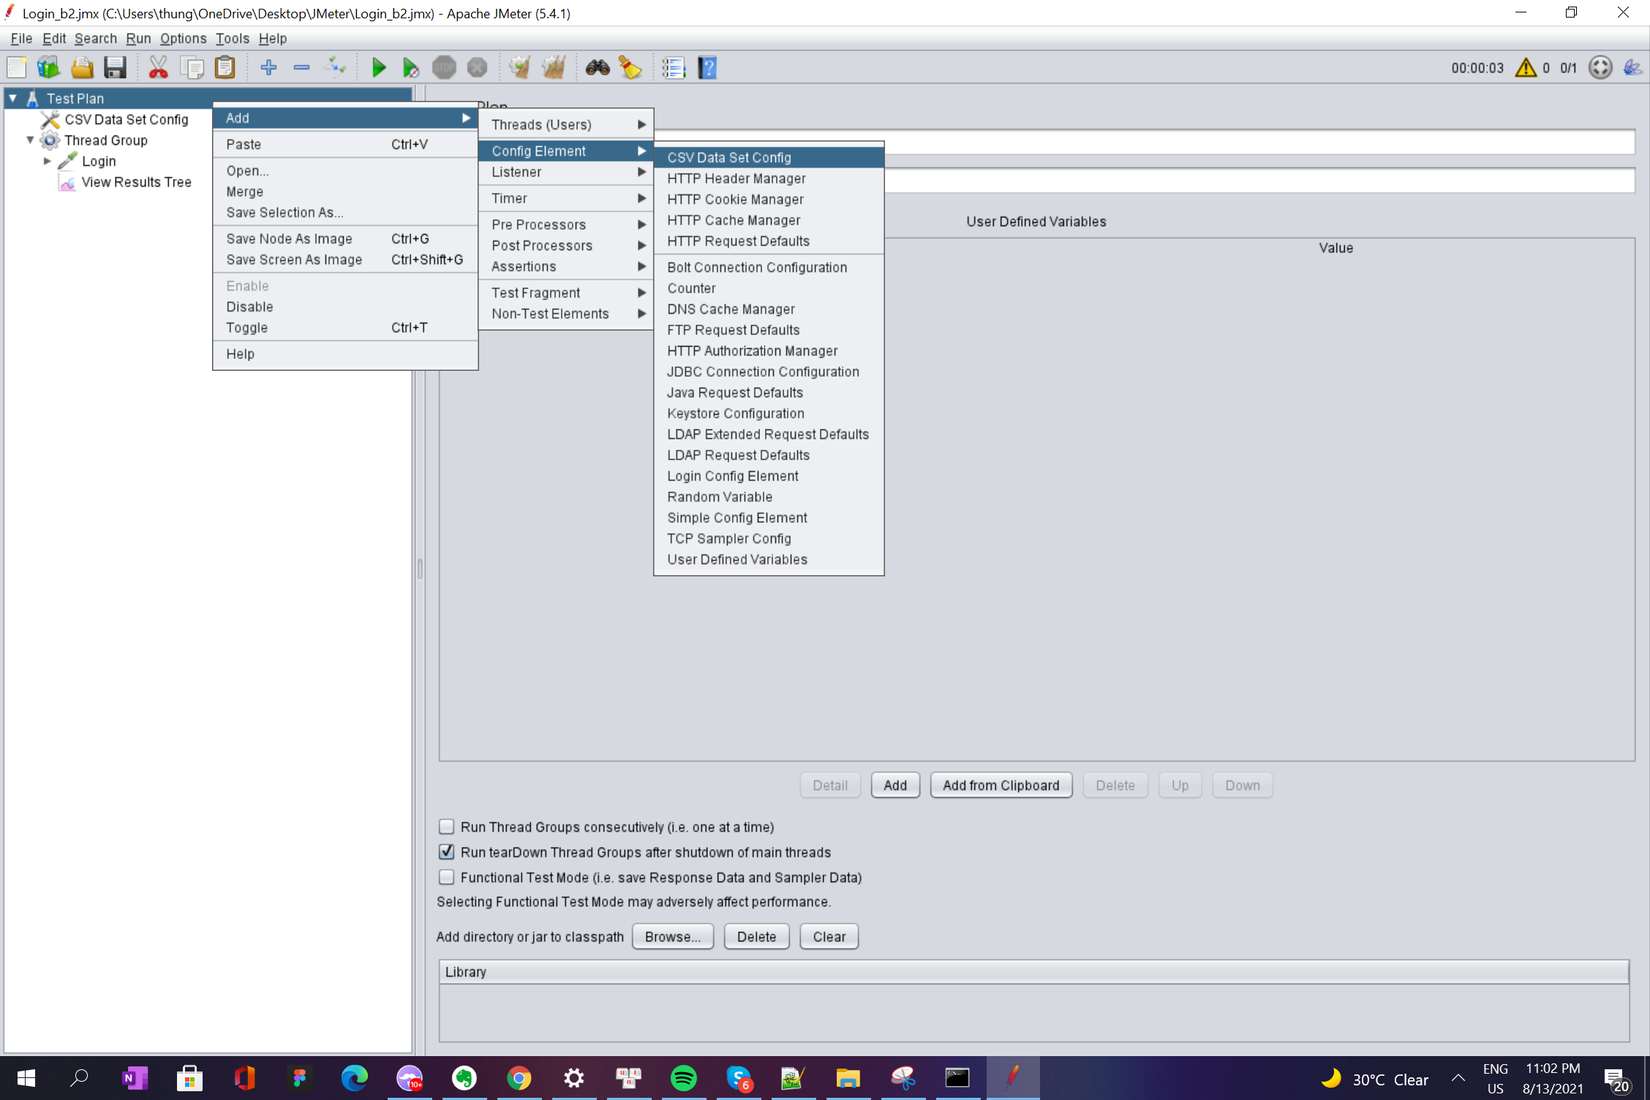Image resolution: width=1650 pixels, height=1100 pixels.
Task: Enable Functional Test Mode checkbox
Action: 446,877
